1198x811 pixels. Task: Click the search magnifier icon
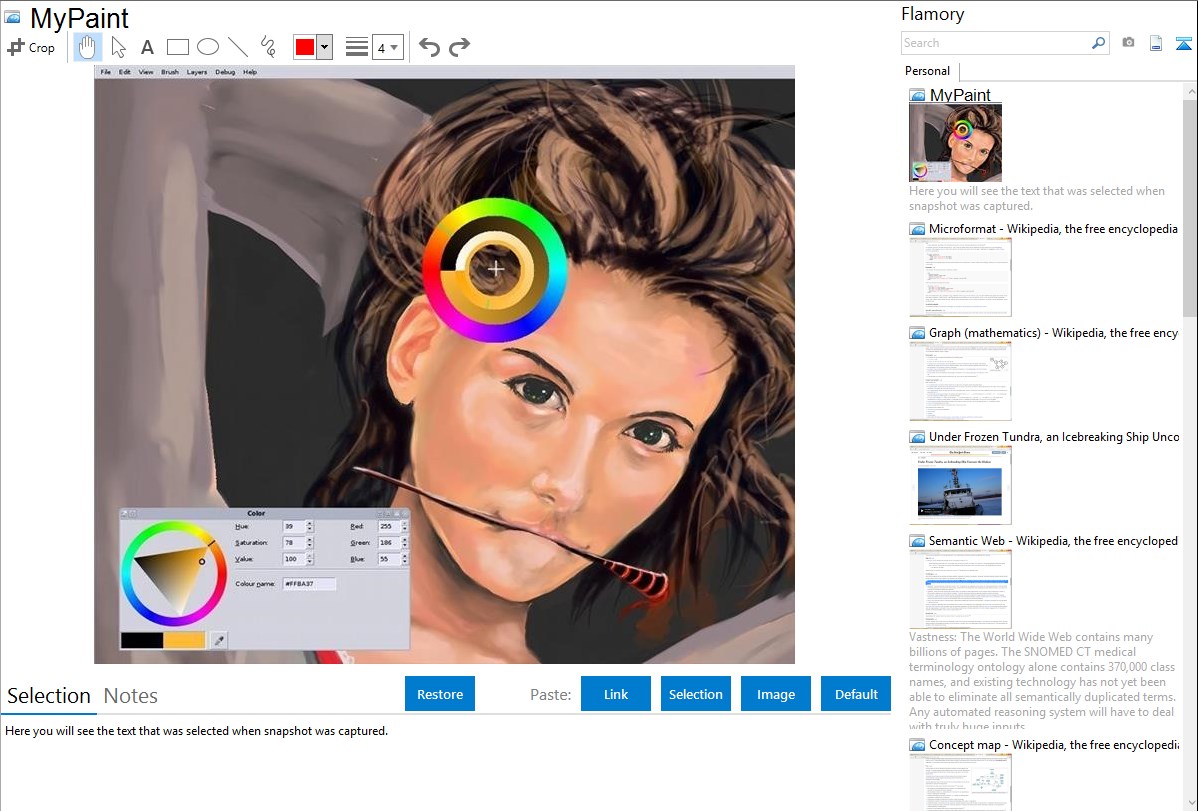tap(1098, 43)
